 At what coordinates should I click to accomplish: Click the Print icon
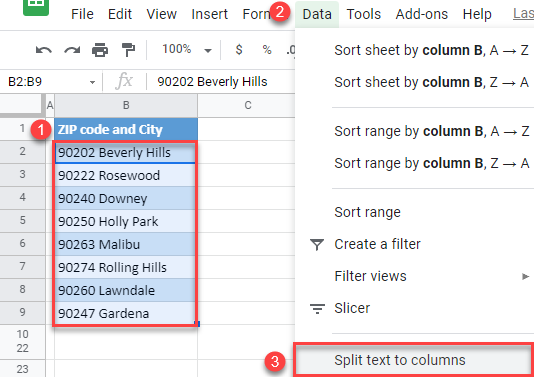pos(100,50)
